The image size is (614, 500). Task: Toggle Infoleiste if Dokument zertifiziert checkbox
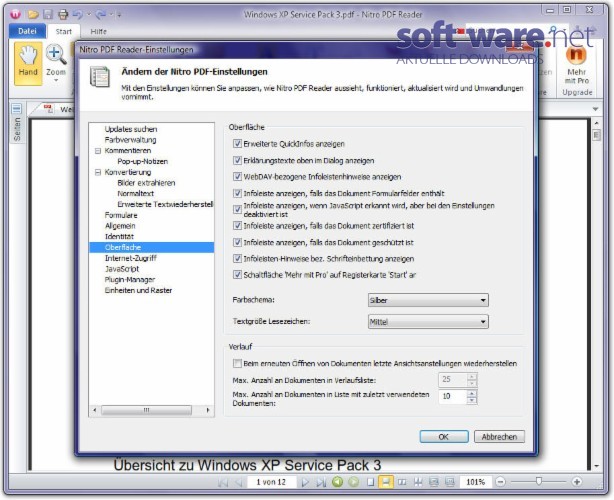237,226
